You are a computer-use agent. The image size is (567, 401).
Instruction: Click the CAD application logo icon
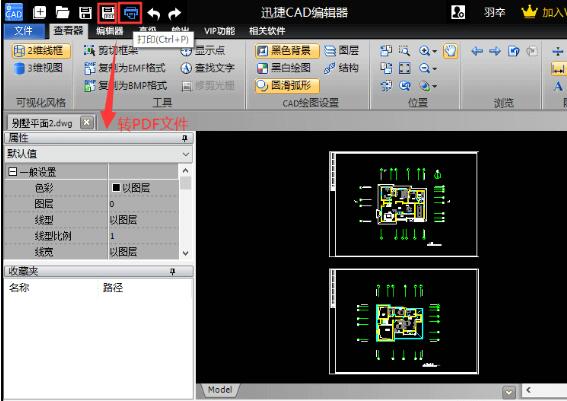click(x=14, y=12)
